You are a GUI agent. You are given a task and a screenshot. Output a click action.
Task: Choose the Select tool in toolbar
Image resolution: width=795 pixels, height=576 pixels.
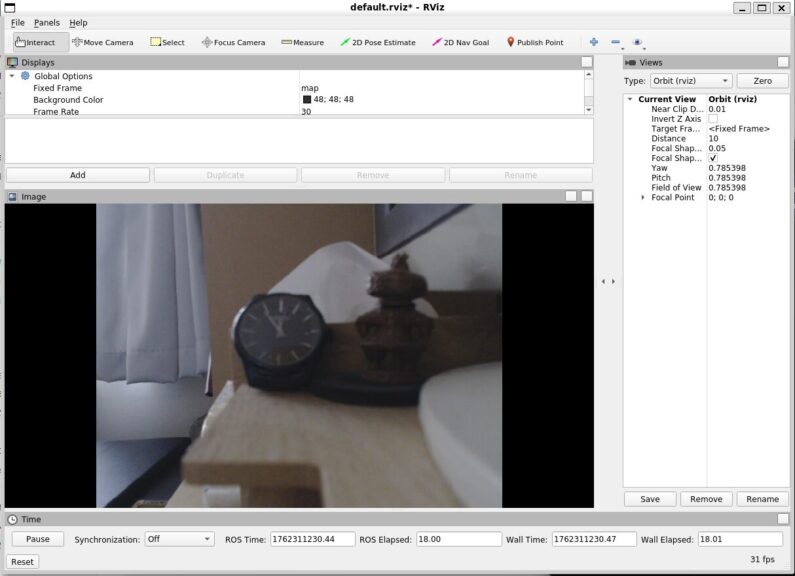click(x=167, y=42)
